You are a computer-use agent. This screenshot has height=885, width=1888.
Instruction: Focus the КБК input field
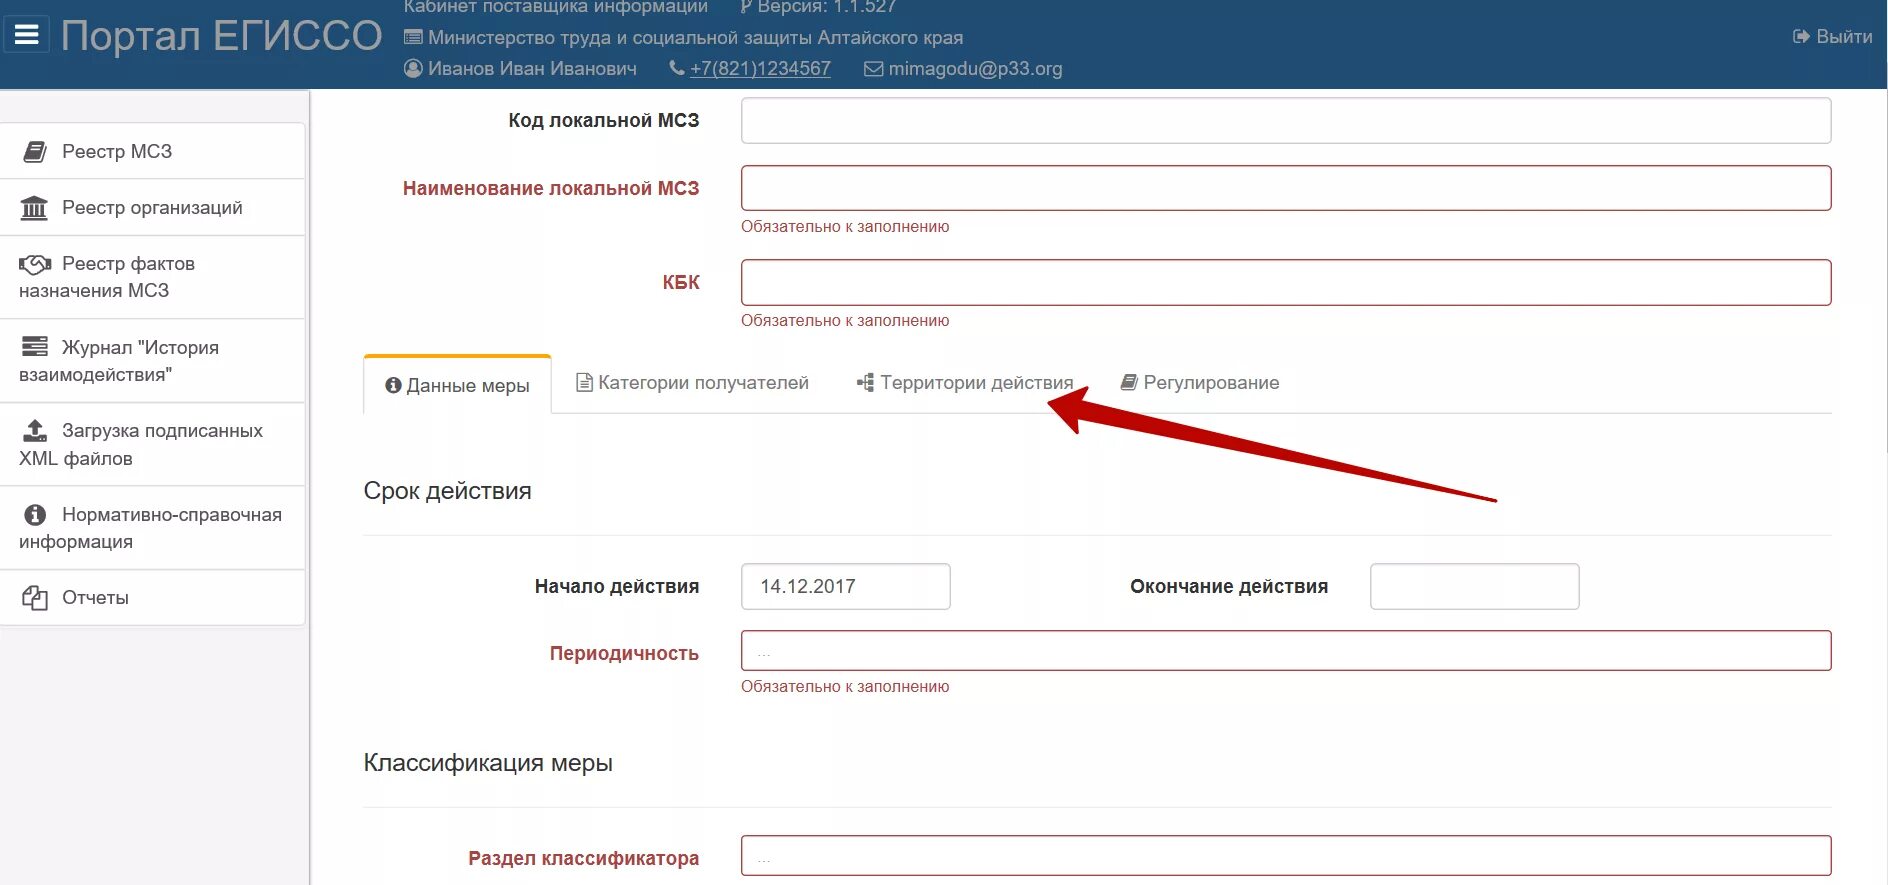click(1286, 282)
